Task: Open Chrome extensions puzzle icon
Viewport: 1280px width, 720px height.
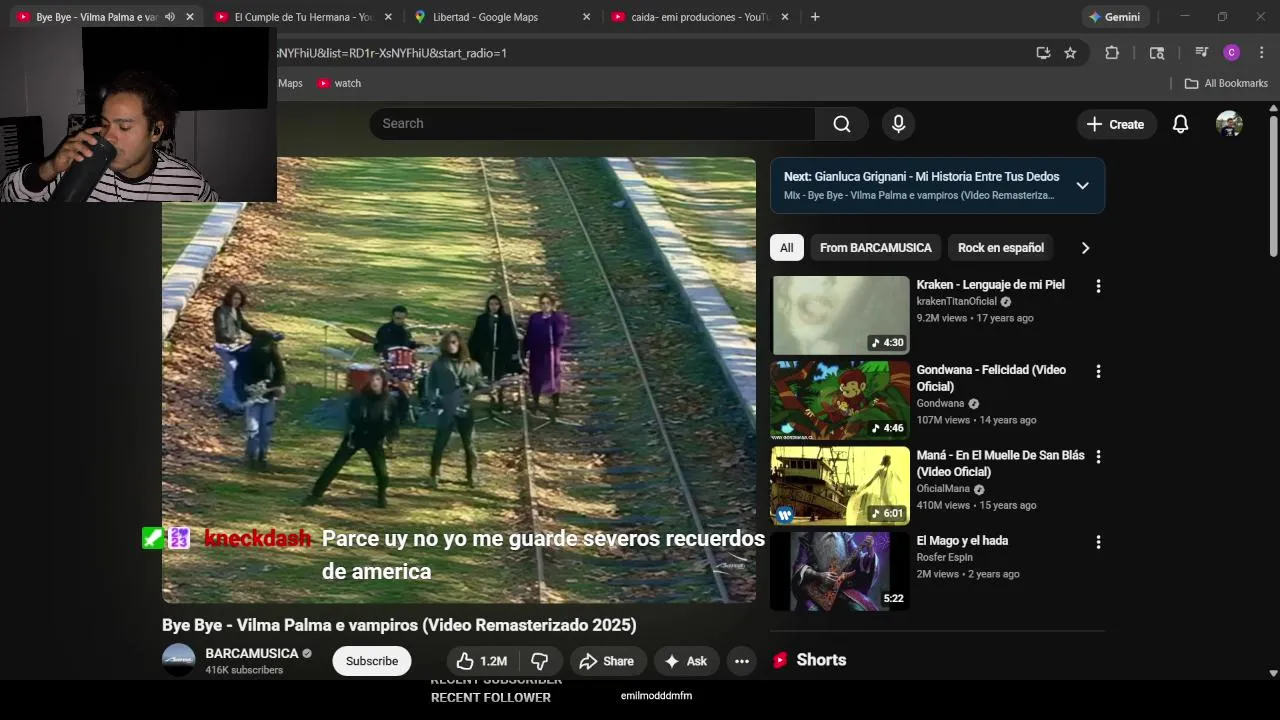Action: click(1111, 53)
